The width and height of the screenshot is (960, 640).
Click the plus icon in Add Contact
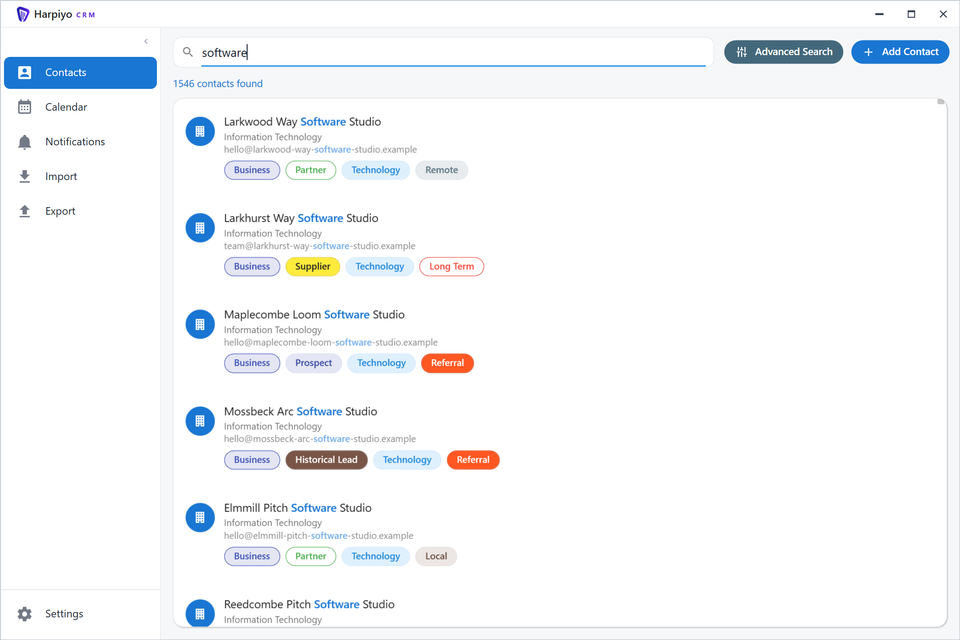868,52
